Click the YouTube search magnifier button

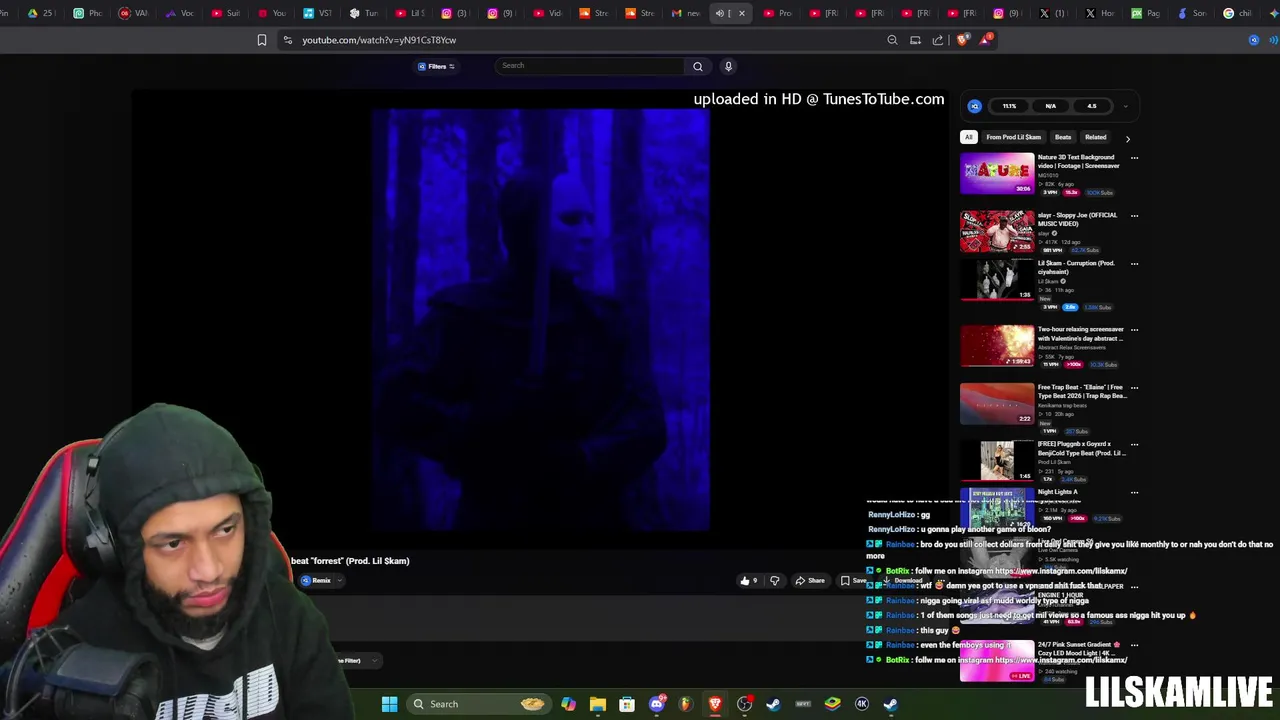(698, 66)
